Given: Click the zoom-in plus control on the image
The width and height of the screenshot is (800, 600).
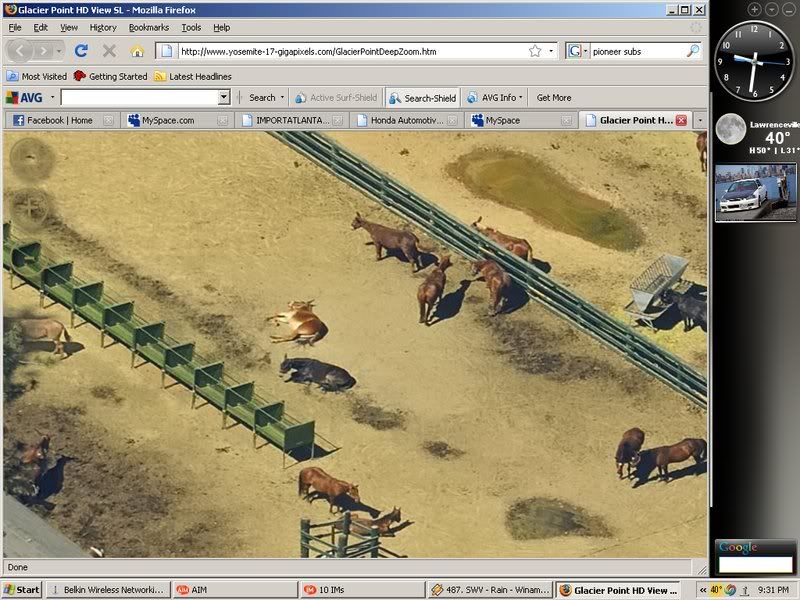Looking at the screenshot, I should [29, 209].
